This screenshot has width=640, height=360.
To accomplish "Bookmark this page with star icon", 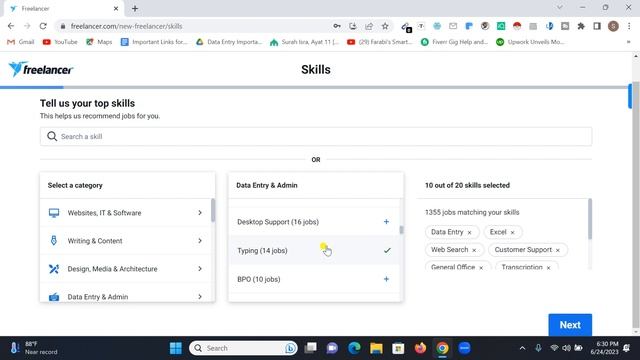I will coord(385,26).
